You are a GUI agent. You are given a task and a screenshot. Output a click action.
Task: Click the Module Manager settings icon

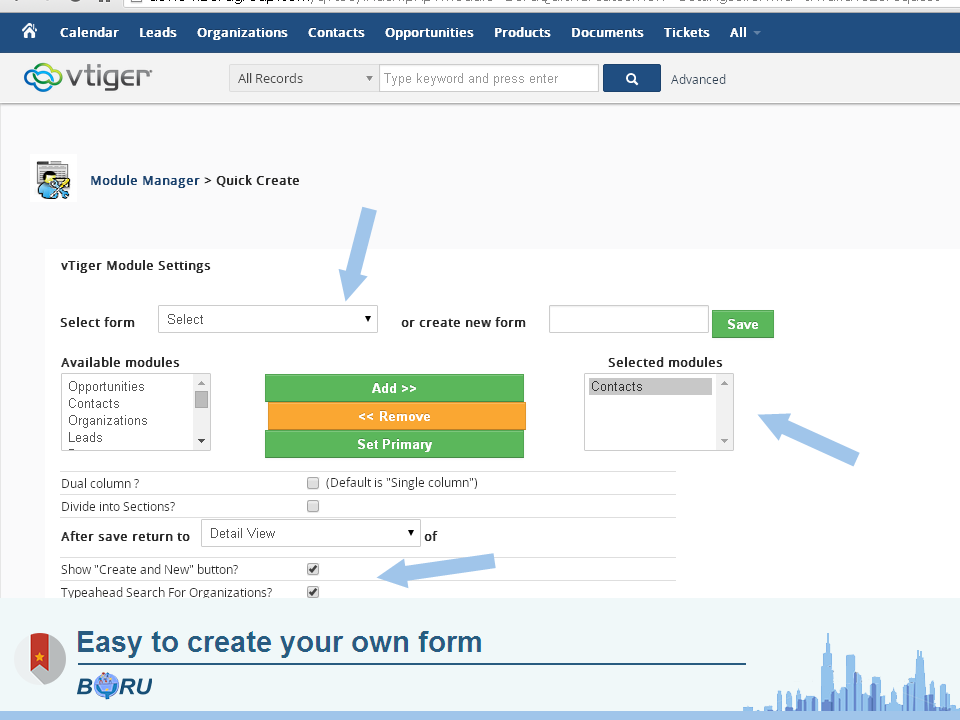pyautogui.click(x=53, y=179)
